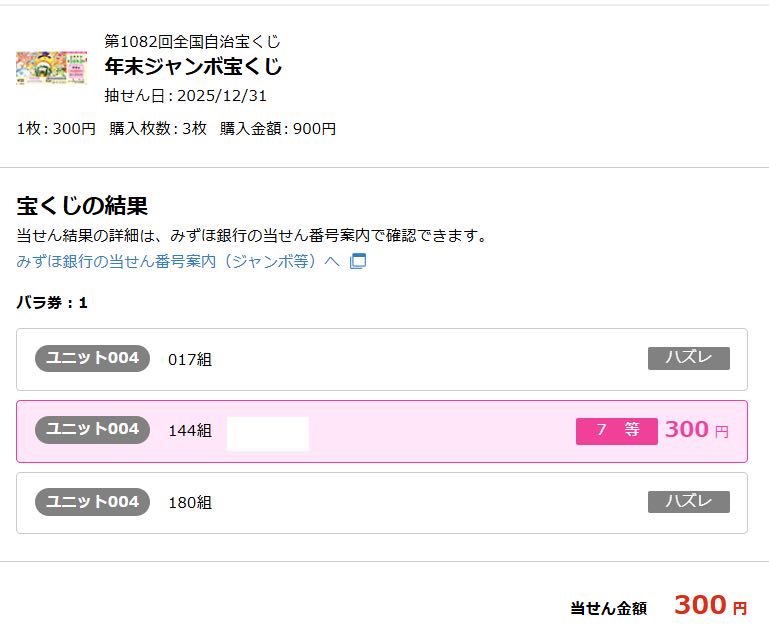Click the 抽せん日 2025/12/31 date text

pos(185,96)
